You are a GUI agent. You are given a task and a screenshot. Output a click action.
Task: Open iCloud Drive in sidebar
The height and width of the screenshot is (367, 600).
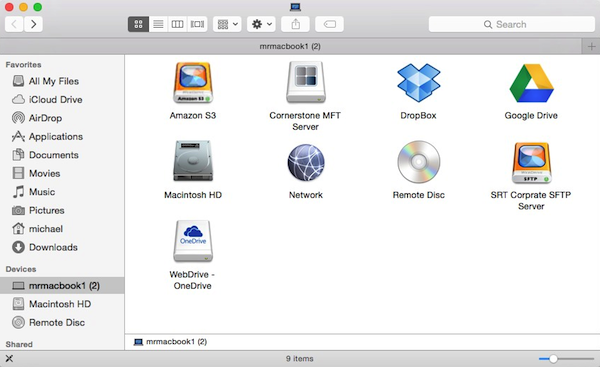point(62,99)
